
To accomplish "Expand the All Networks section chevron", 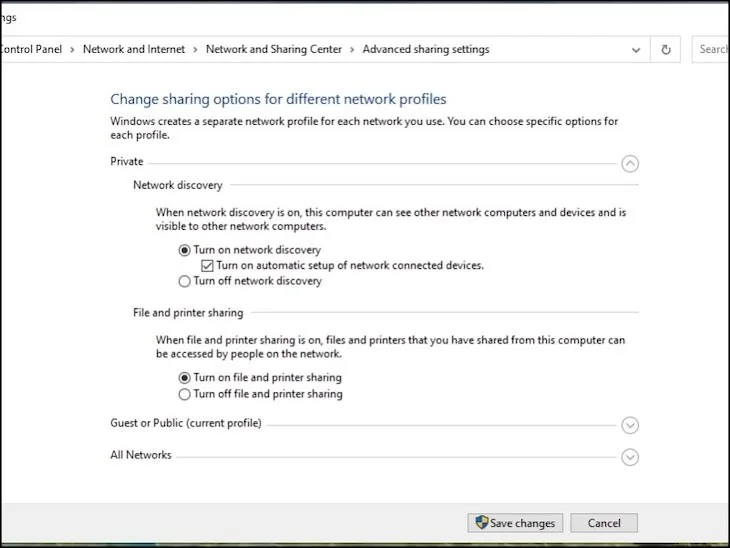I will [630, 457].
